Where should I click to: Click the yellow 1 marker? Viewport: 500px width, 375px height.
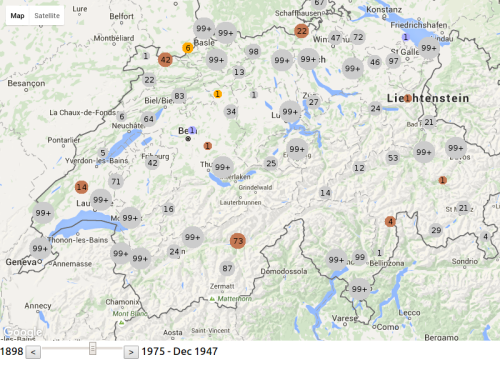click(x=217, y=94)
